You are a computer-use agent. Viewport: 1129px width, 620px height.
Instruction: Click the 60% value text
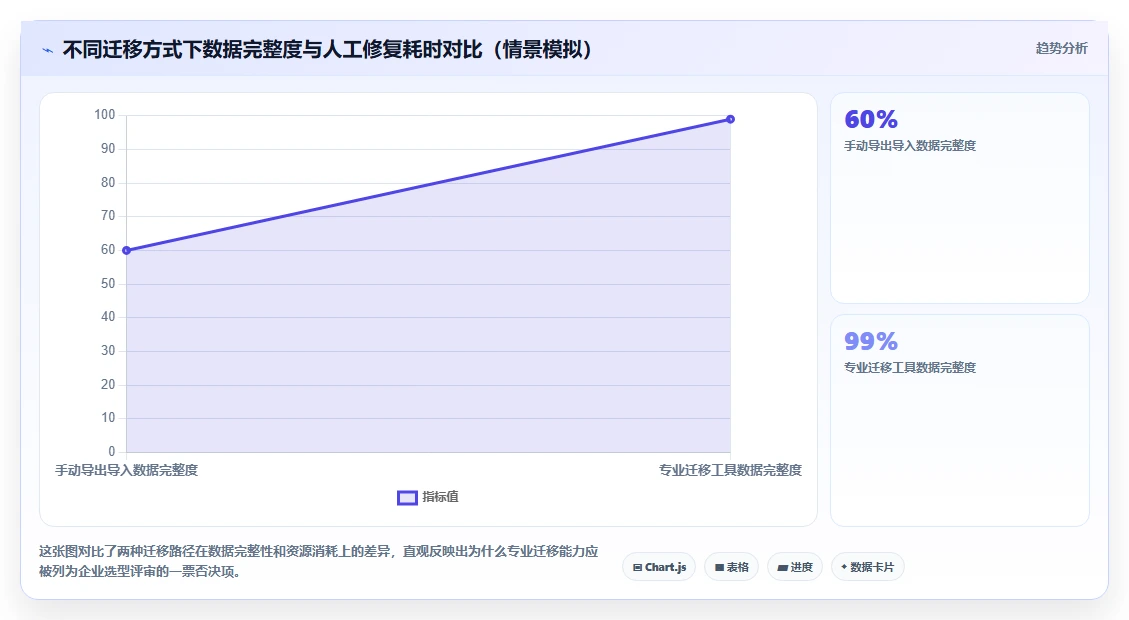[871, 119]
